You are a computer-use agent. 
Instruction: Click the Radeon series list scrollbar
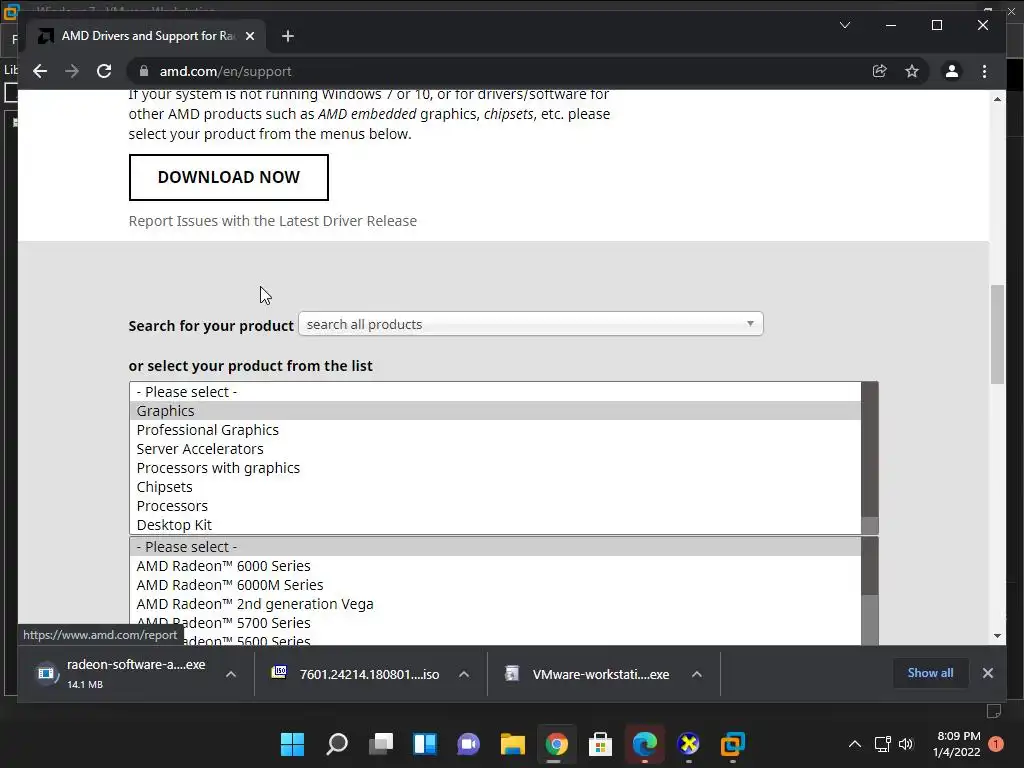coord(869,591)
